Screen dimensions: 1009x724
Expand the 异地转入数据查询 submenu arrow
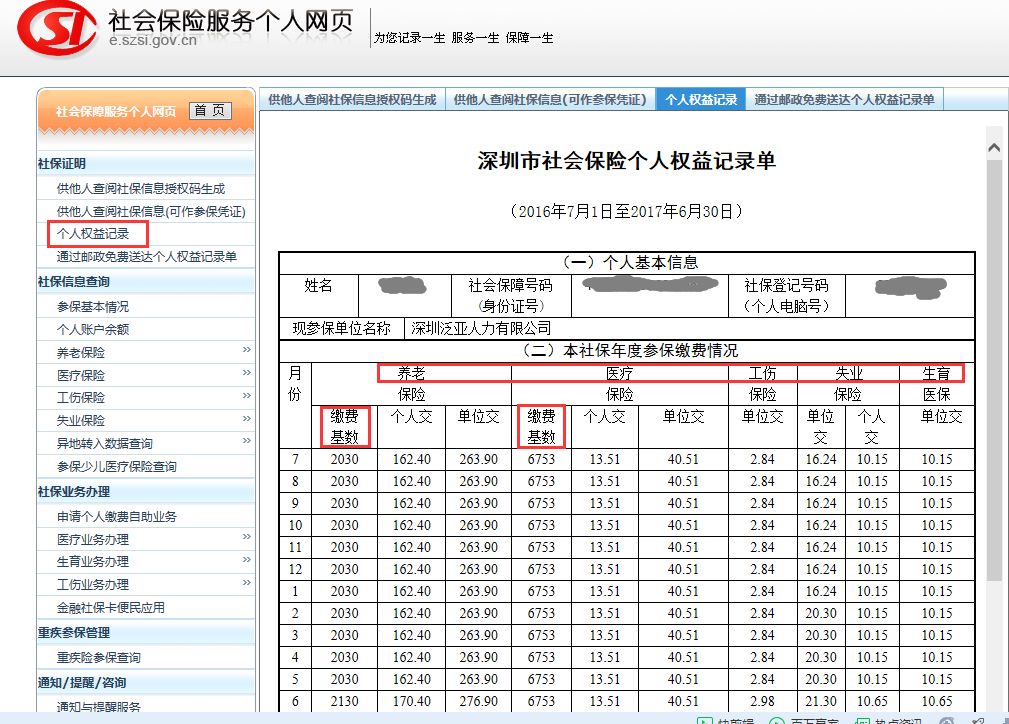pos(246,443)
